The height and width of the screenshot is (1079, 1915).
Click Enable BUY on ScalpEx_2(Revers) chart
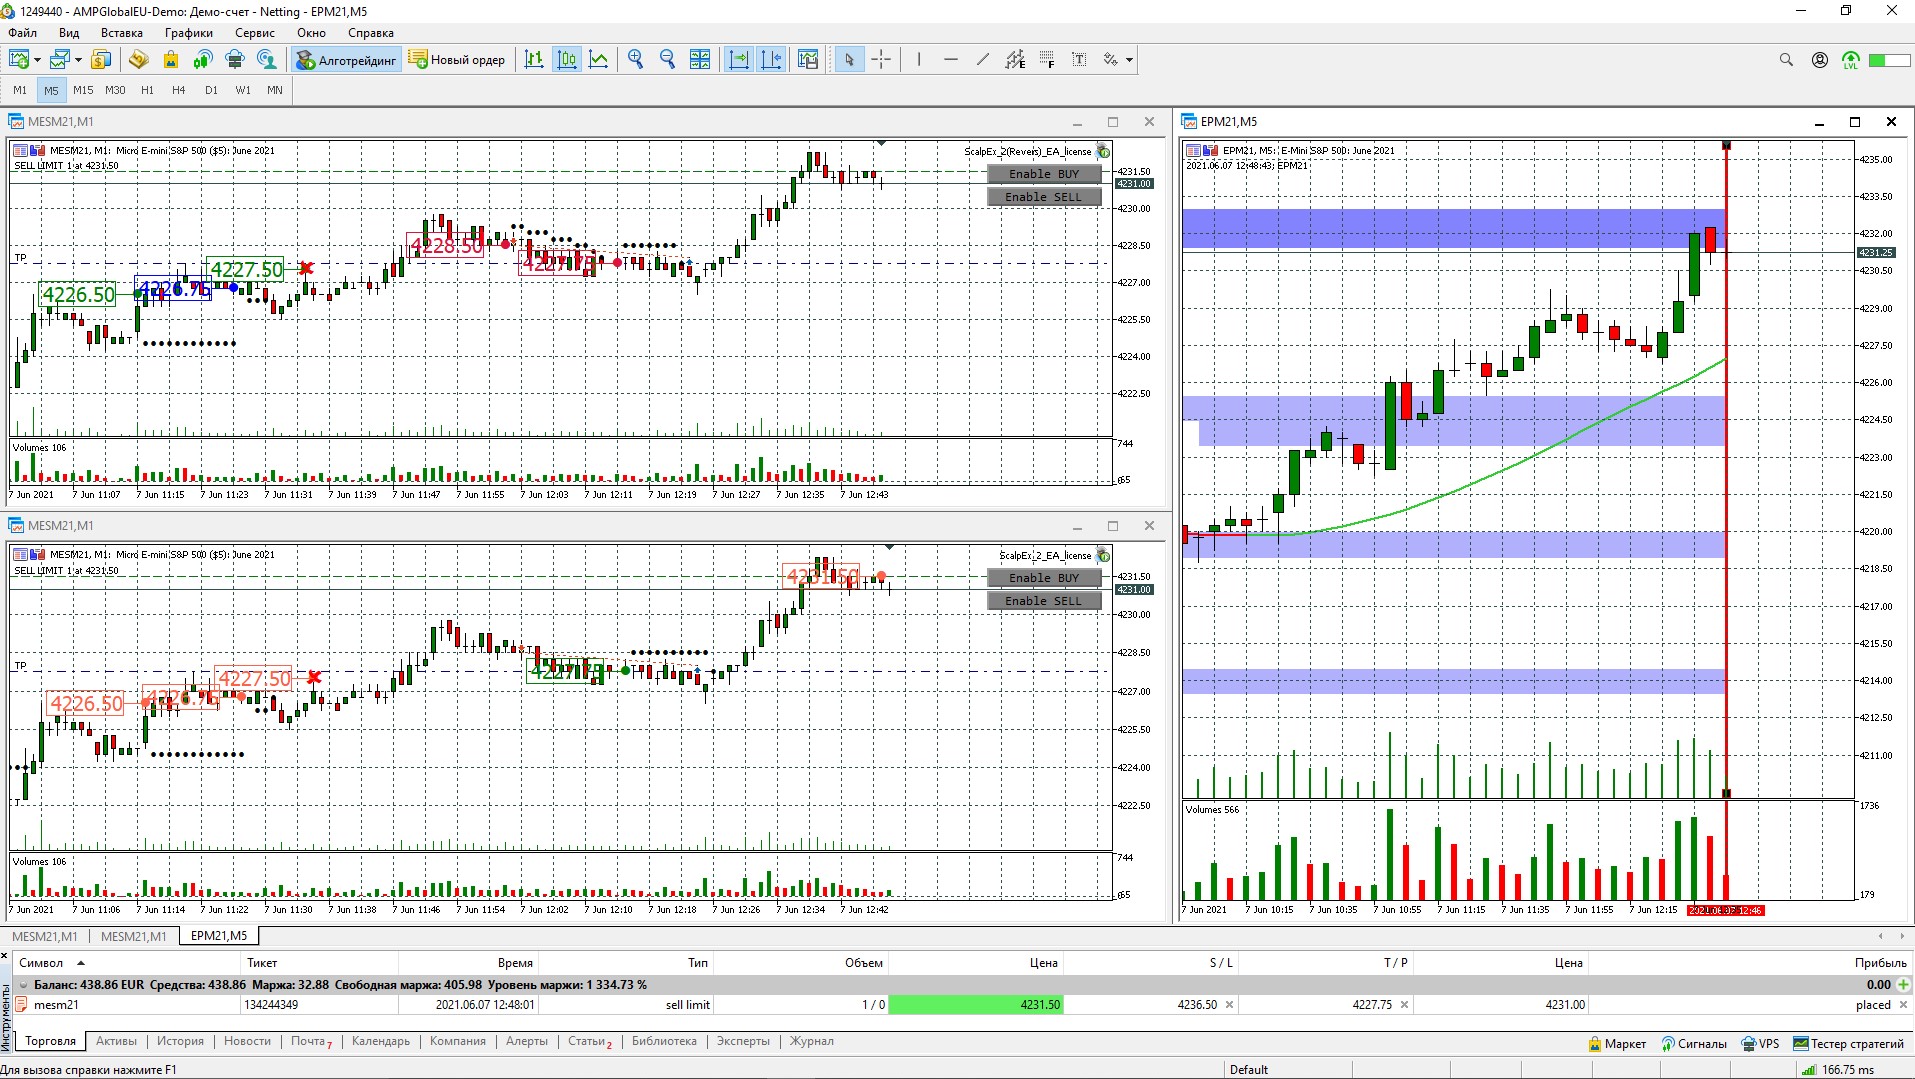click(1044, 174)
